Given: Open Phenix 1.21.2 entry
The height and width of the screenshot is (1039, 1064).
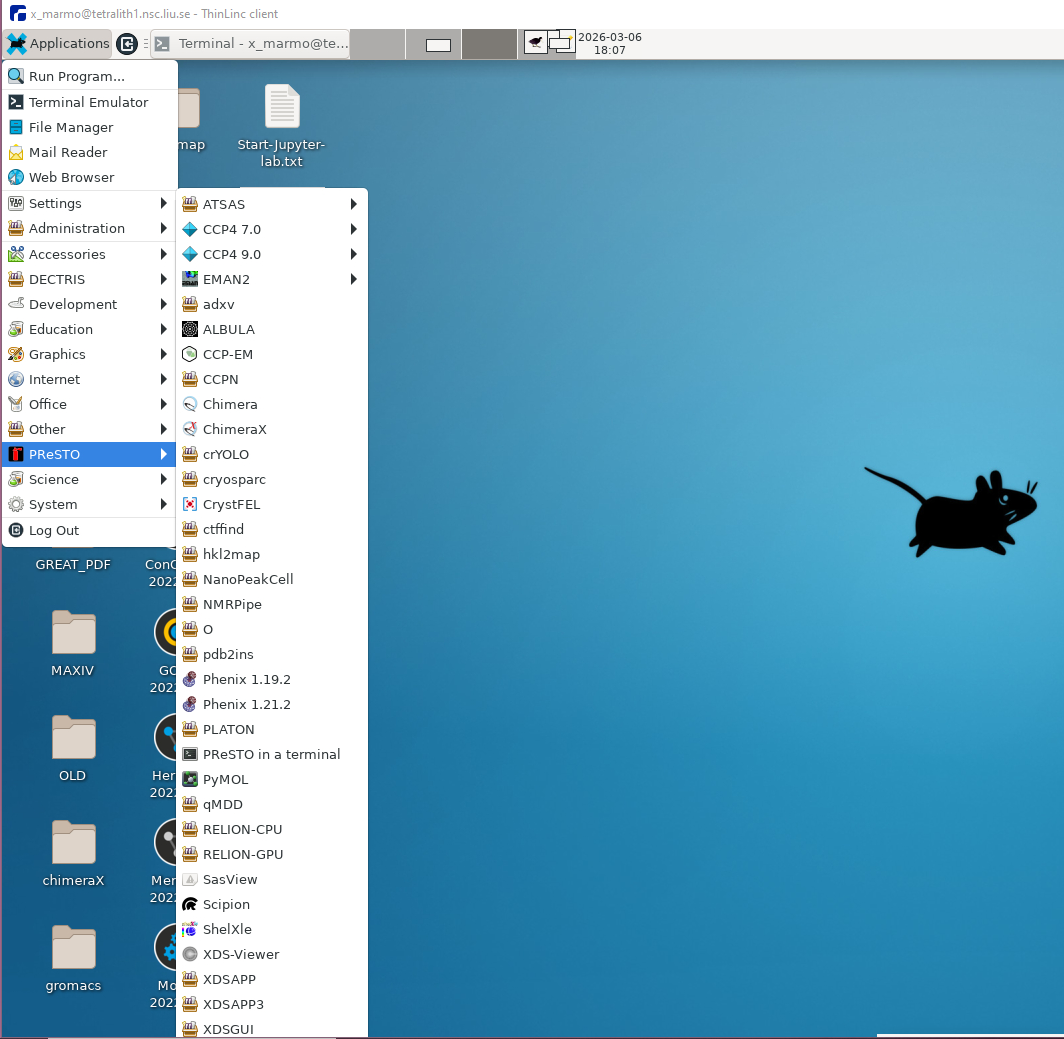Looking at the screenshot, I should (246, 704).
